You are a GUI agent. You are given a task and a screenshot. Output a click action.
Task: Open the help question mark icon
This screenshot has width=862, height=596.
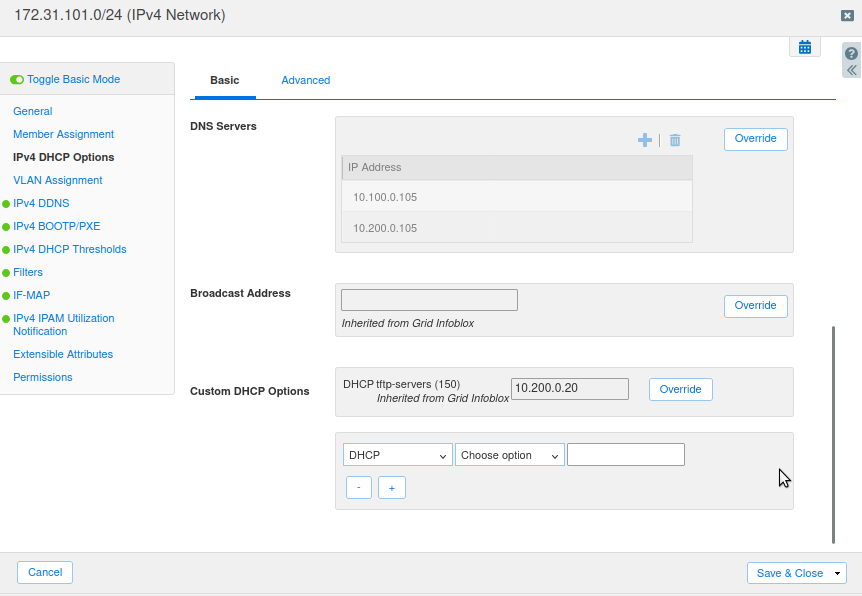pos(851,54)
